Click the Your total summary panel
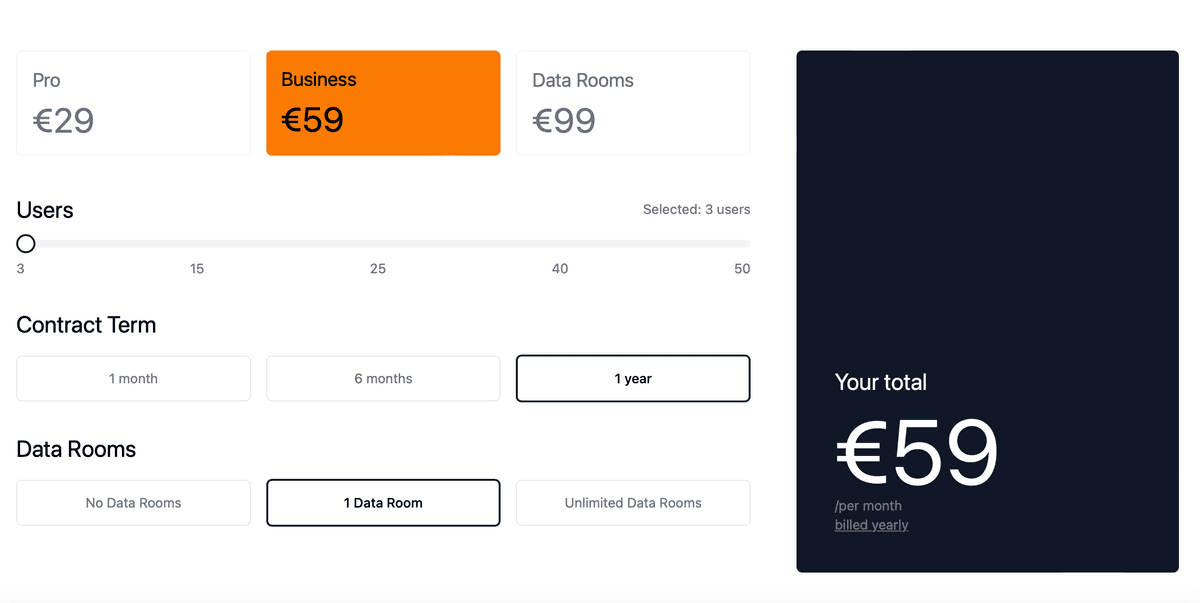Image resolution: width=1200 pixels, height=603 pixels. (x=987, y=311)
